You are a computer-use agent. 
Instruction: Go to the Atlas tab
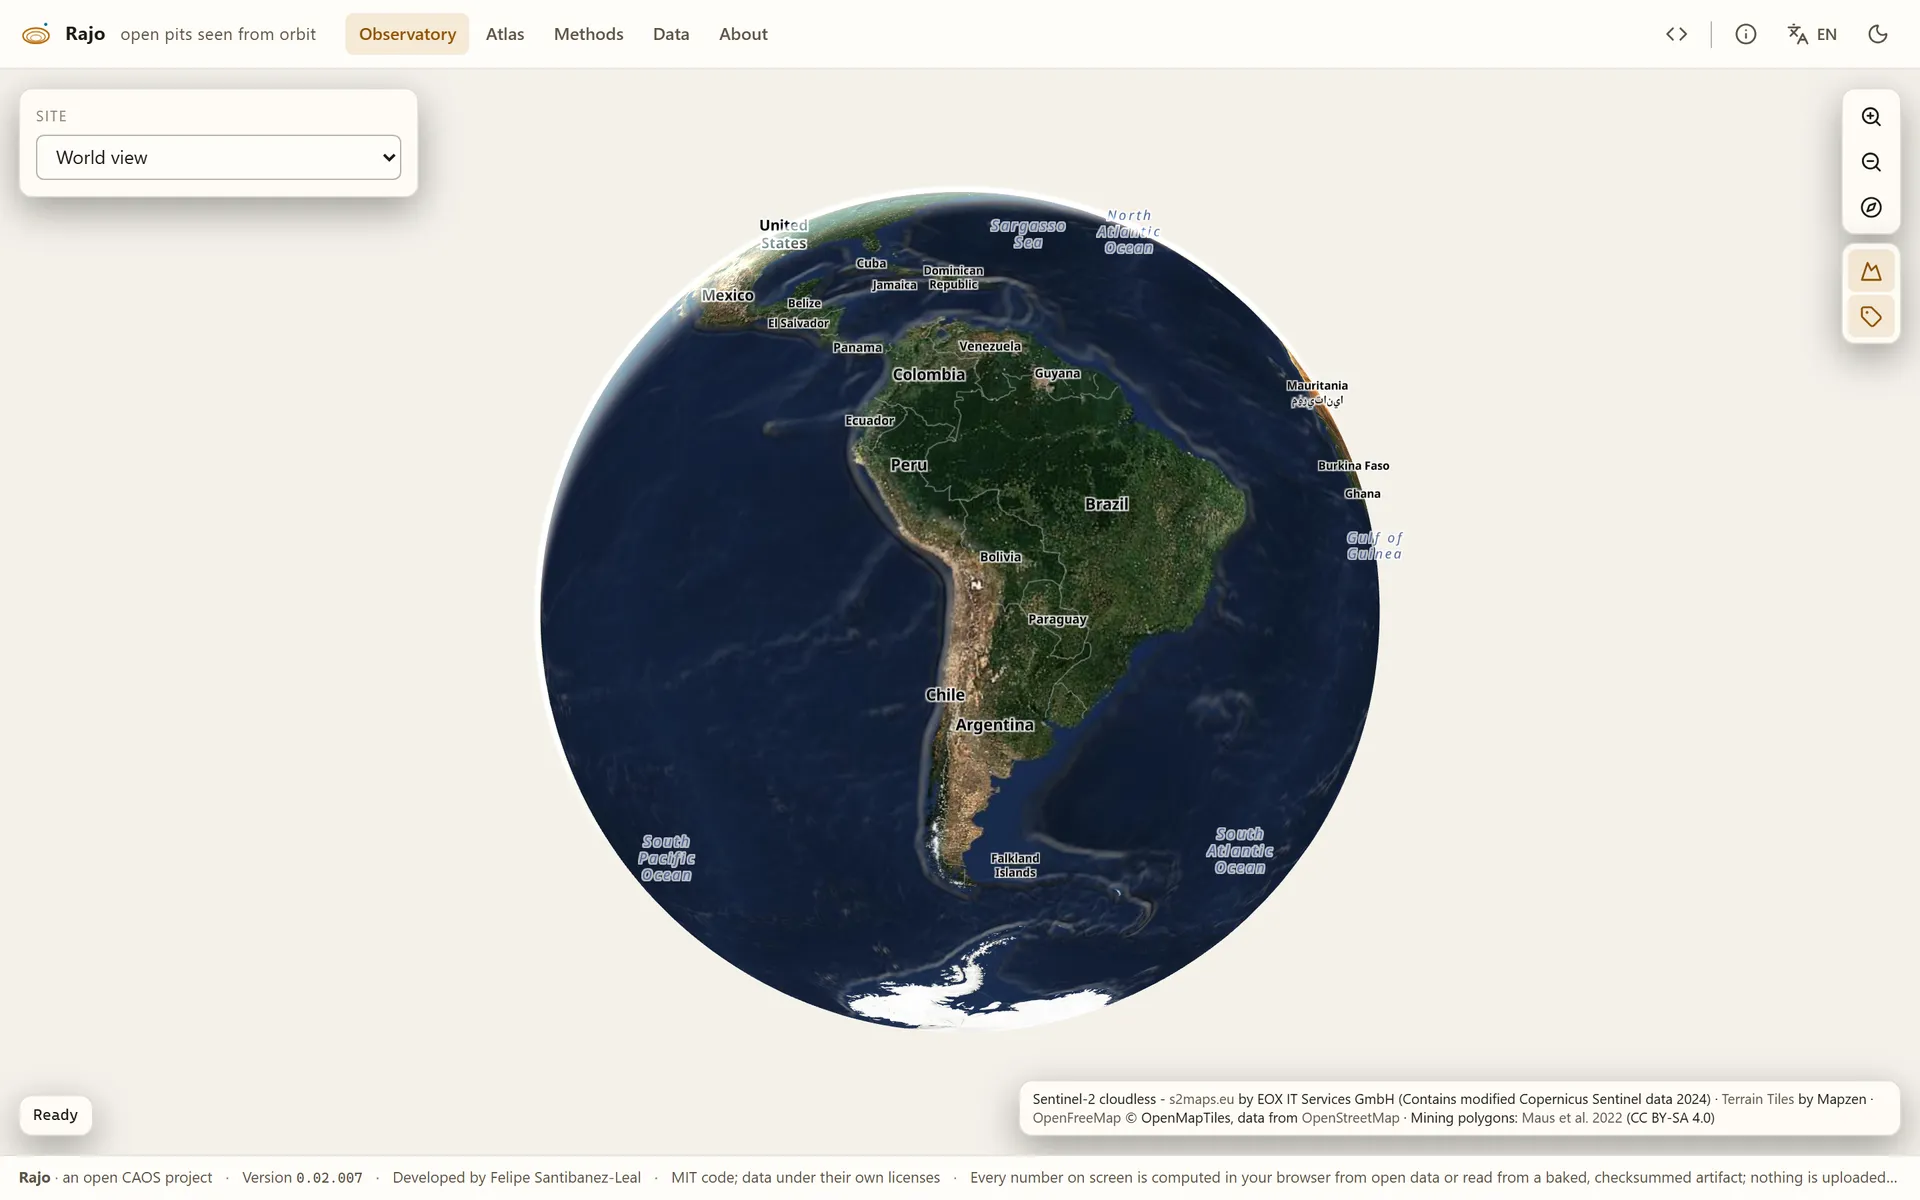pos(505,34)
